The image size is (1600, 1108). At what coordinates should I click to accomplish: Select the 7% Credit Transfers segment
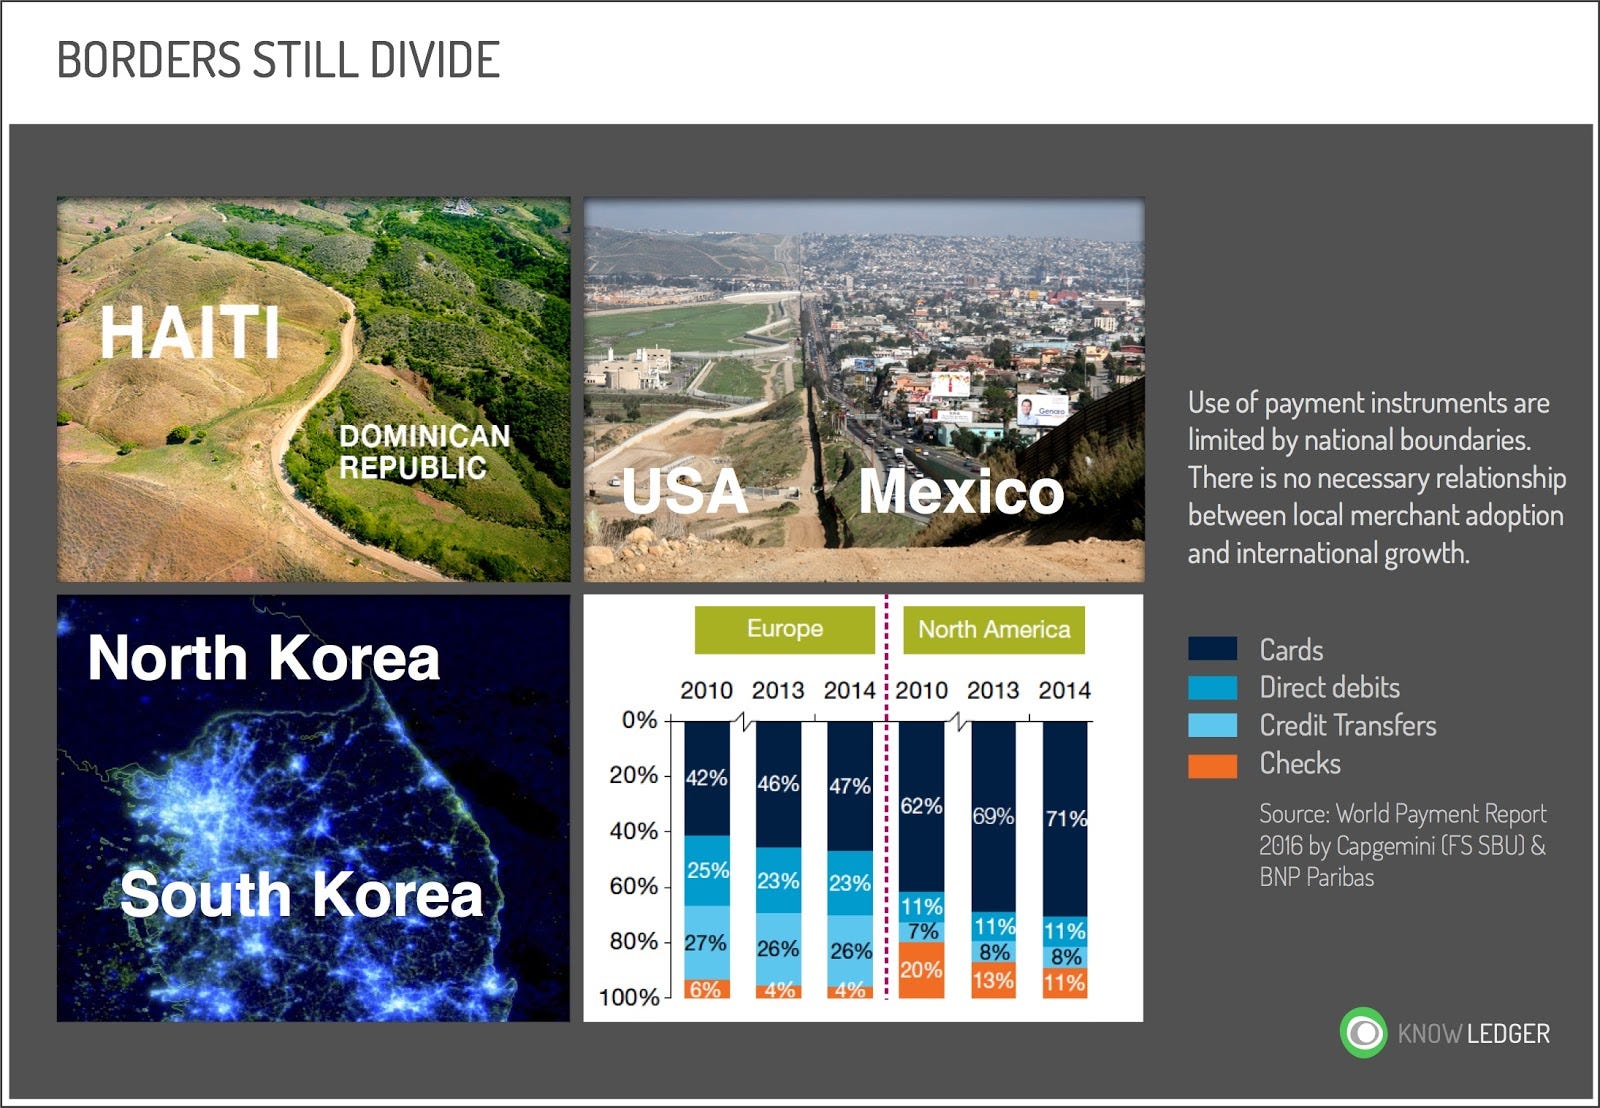pos(921,932)
